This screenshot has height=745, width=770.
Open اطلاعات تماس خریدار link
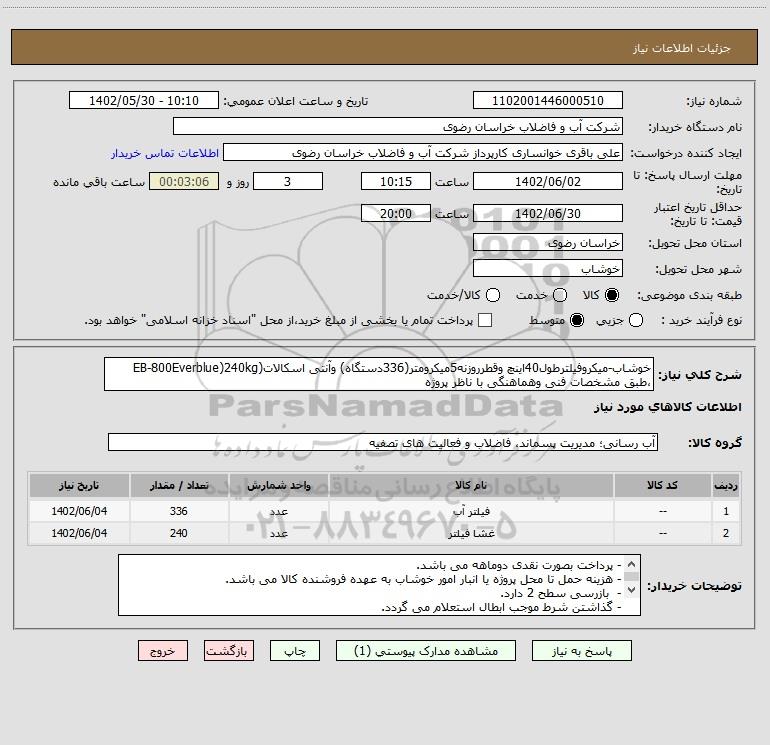tap(165, 153)
